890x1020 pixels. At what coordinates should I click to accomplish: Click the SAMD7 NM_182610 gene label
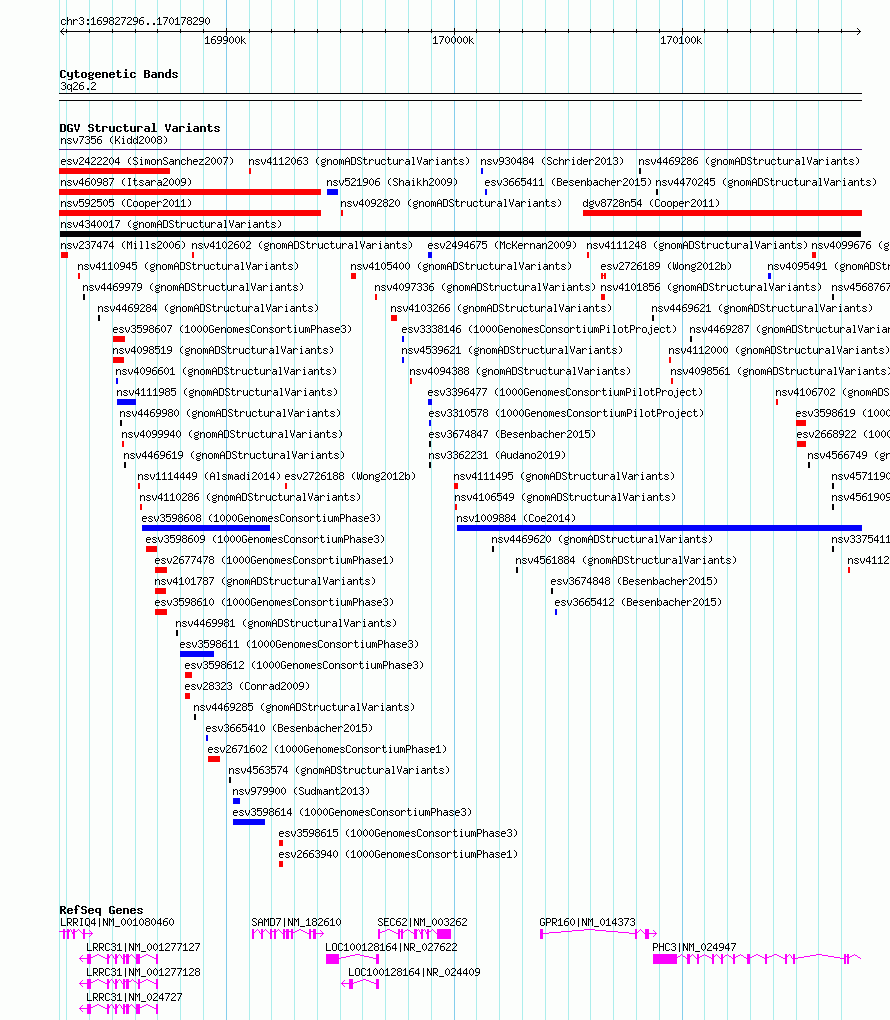(296, 922)
